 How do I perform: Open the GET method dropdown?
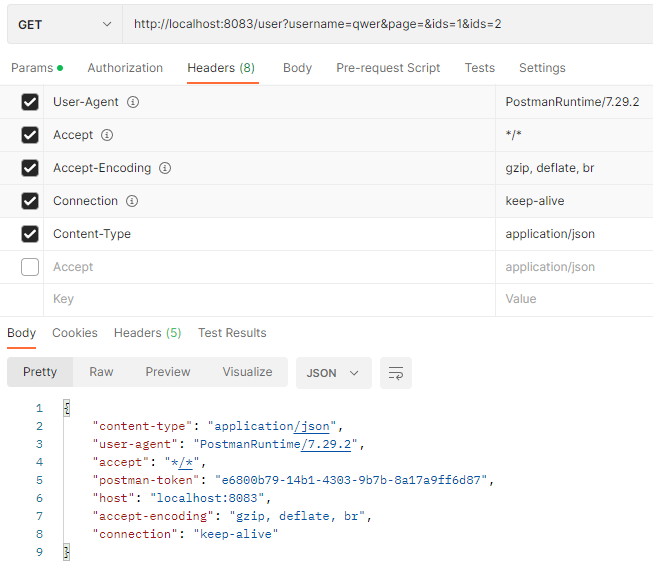(65, 25)
